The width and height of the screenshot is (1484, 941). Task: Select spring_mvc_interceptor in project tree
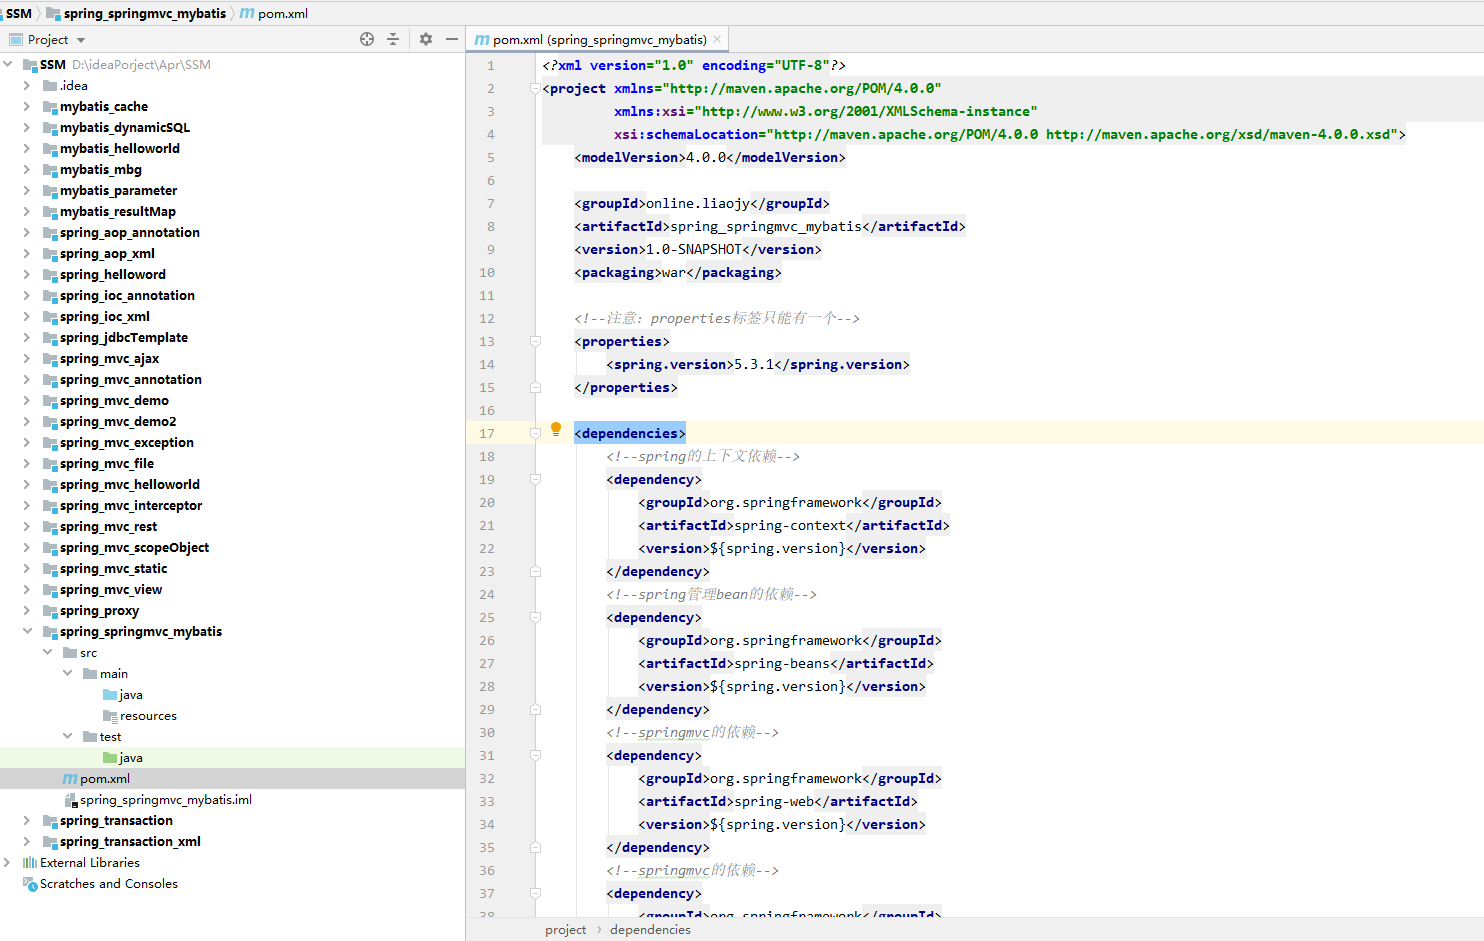pyautogui.click(x=131, y=505)
